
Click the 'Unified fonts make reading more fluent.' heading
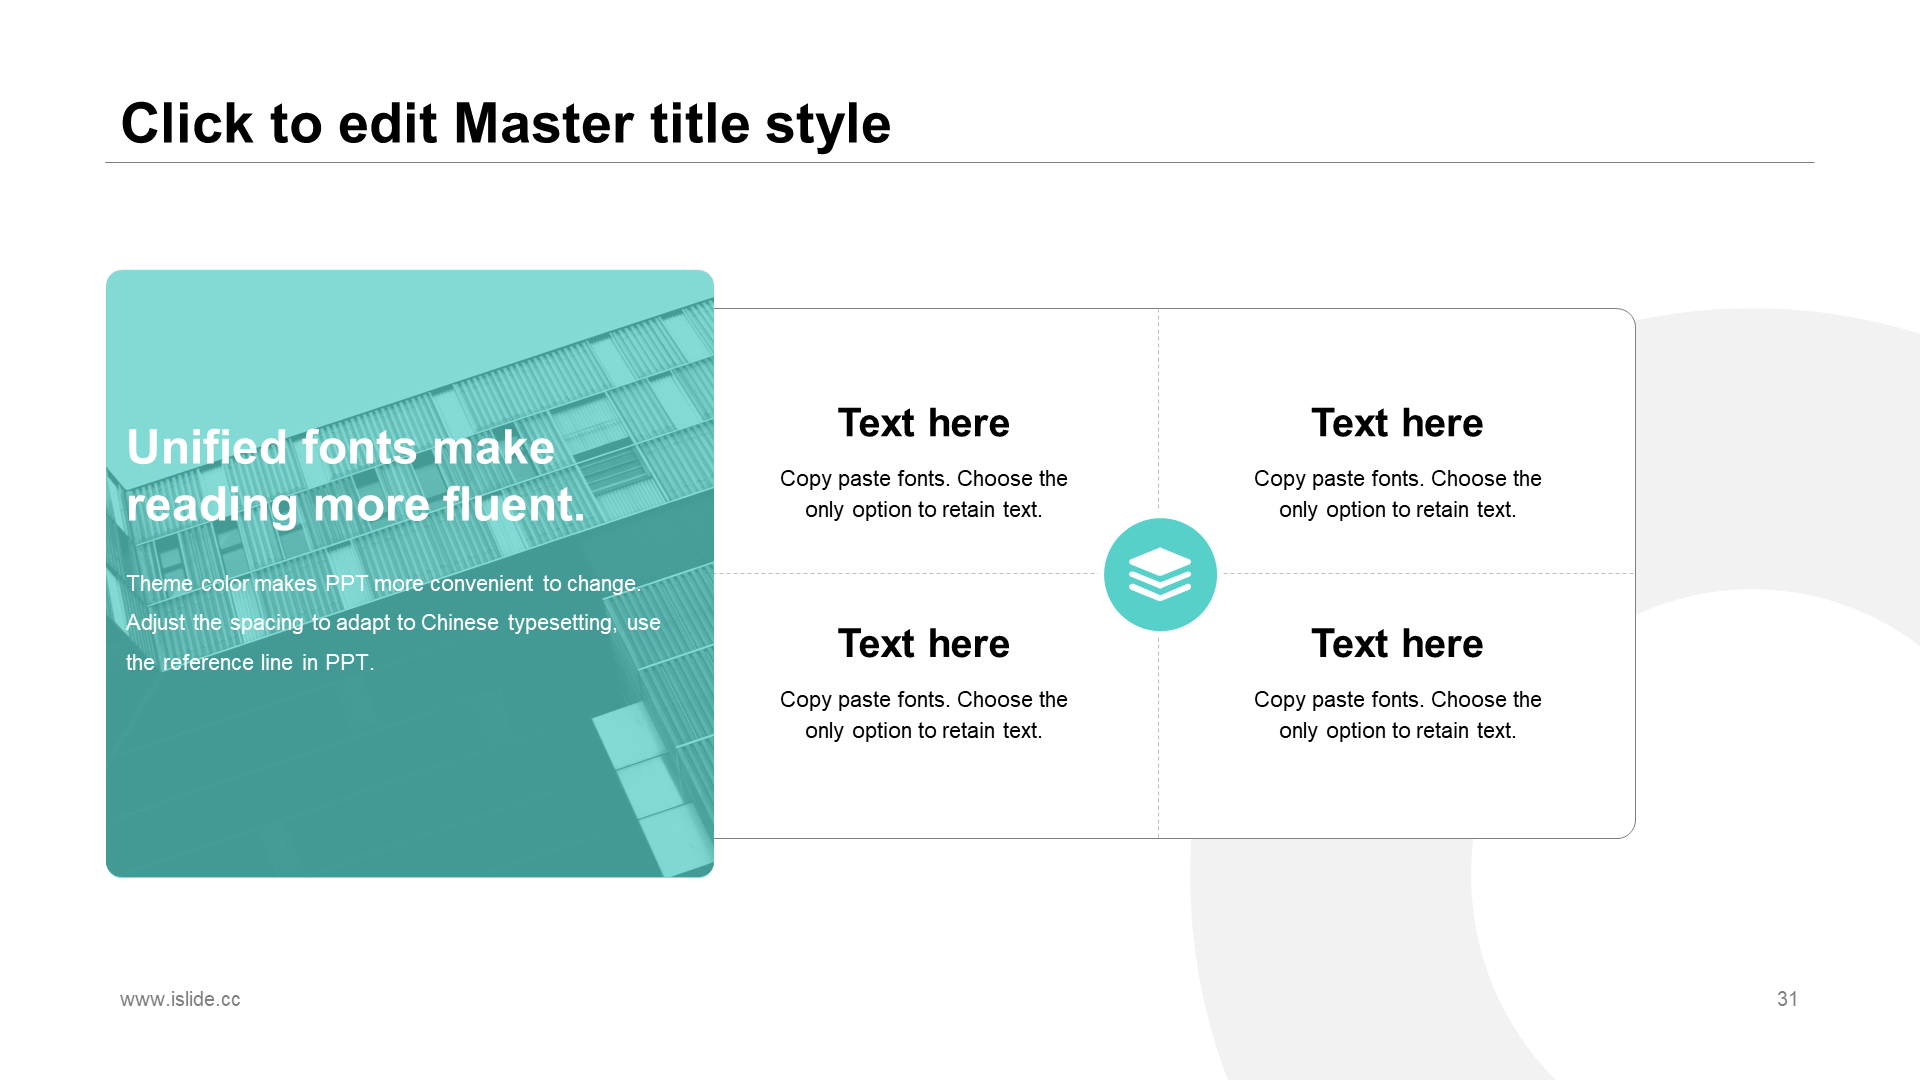point(356,476)
